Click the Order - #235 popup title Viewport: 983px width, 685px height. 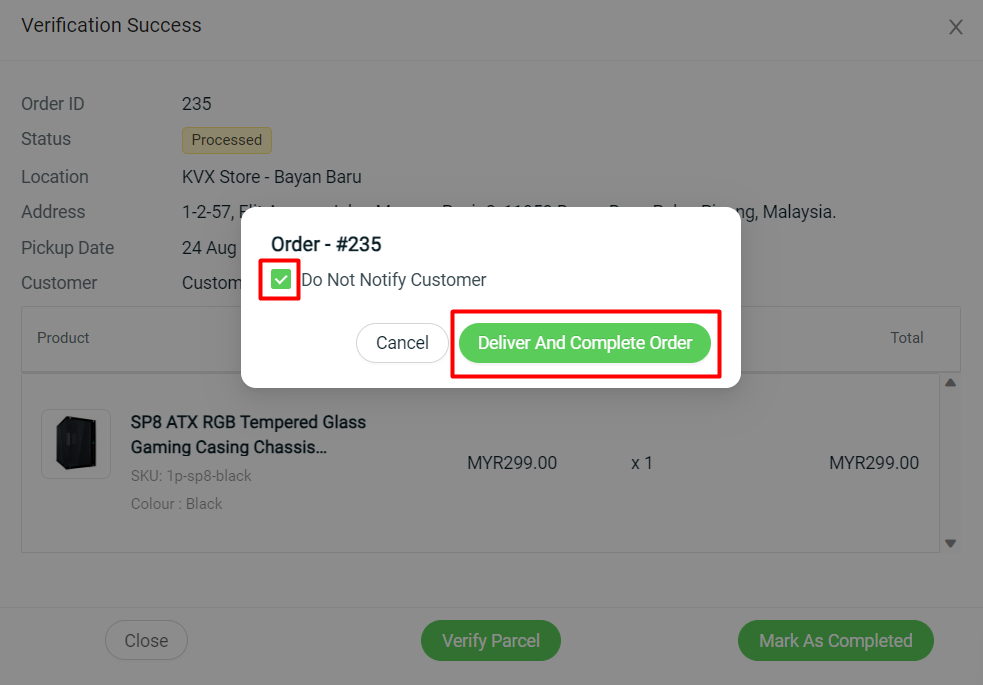pos(326,244)
